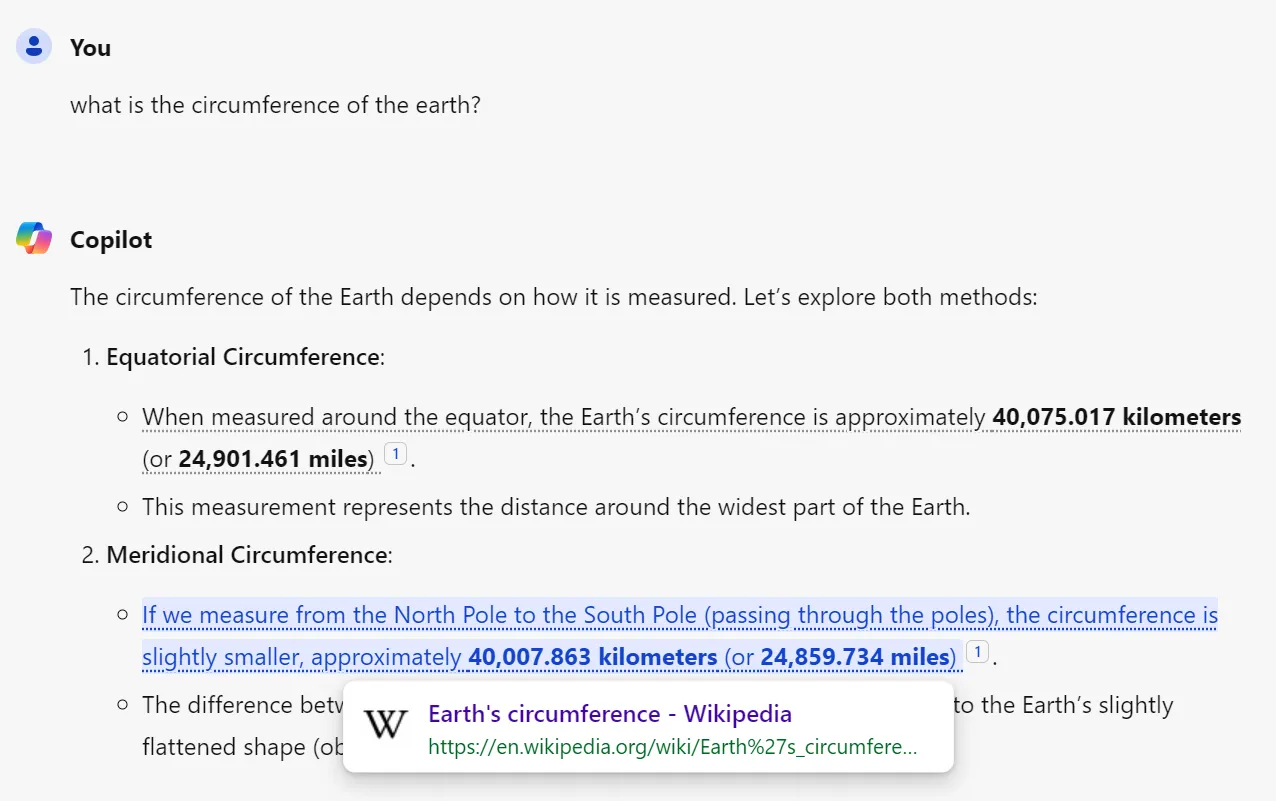Click the highlighted "24,859.734 miles" value
1276x801 pixels.
(853, 657)
